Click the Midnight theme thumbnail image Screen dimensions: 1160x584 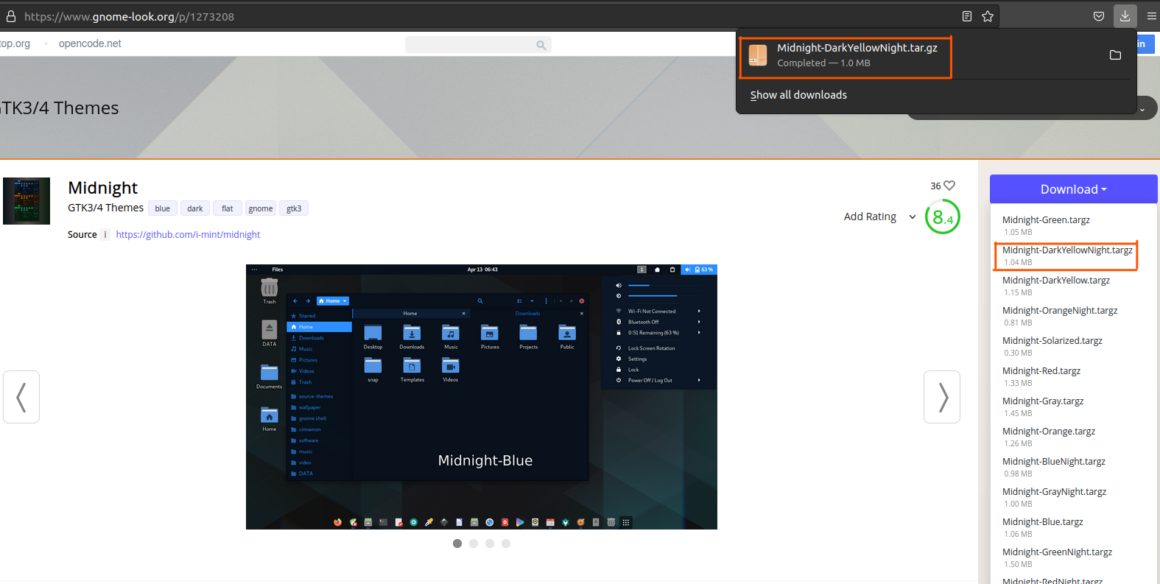26,200
